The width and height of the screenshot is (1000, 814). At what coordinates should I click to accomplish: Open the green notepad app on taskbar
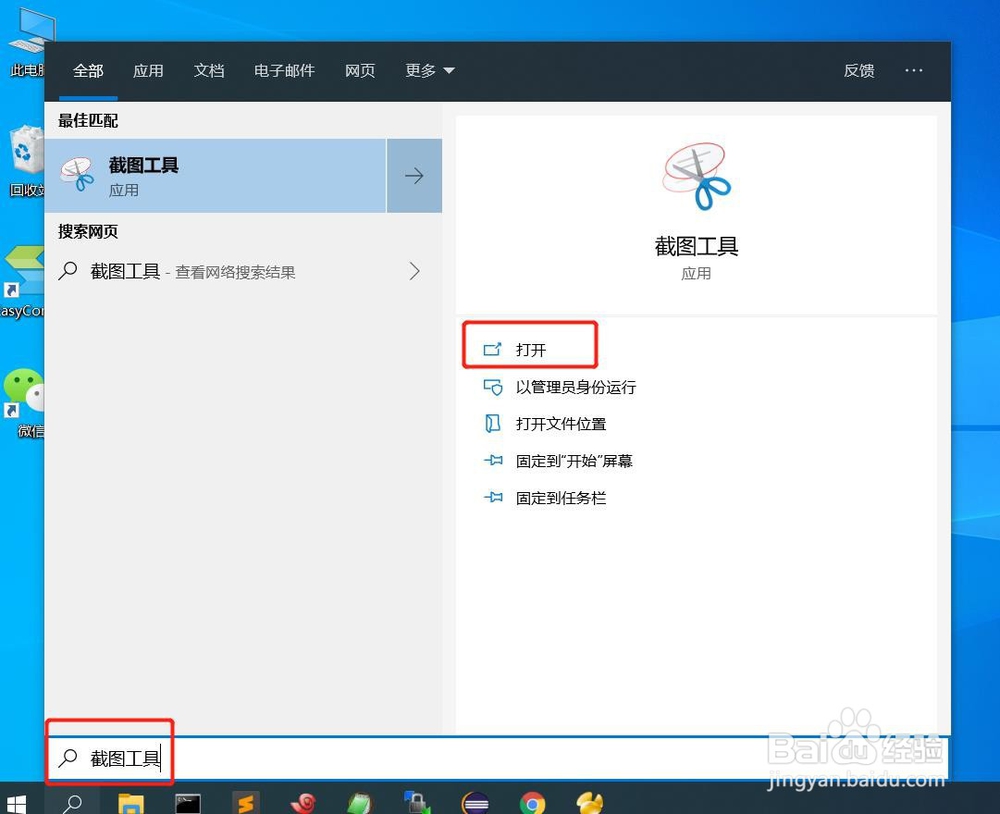tap(360, 803)
